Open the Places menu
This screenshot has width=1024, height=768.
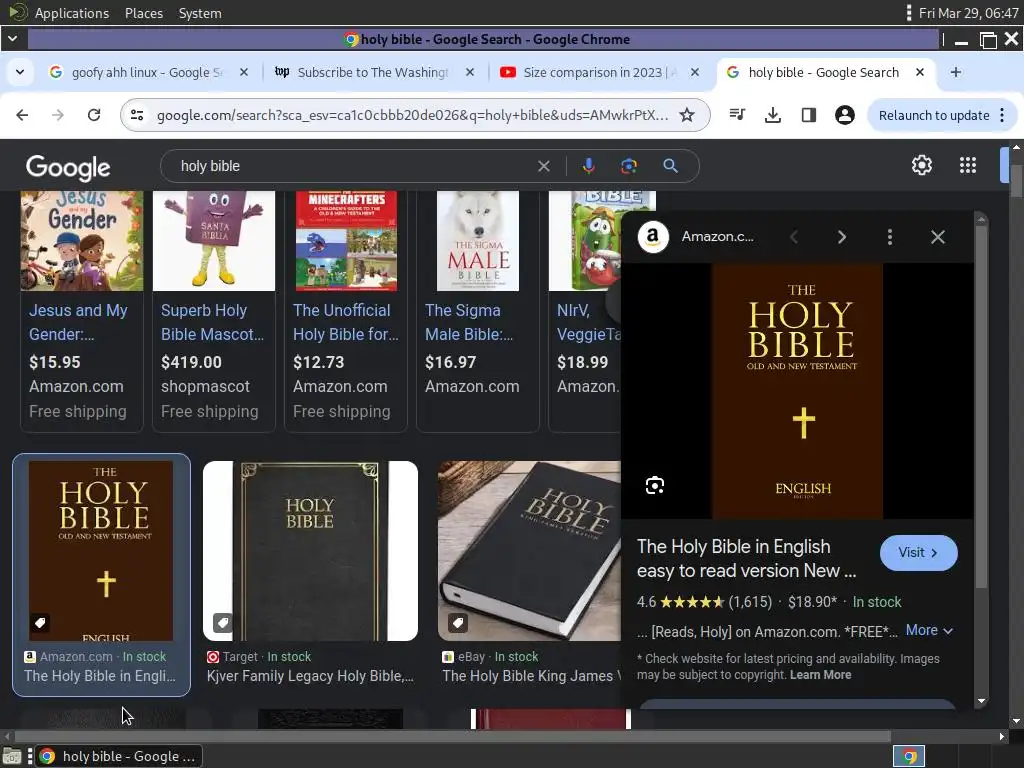pos(144,13)
